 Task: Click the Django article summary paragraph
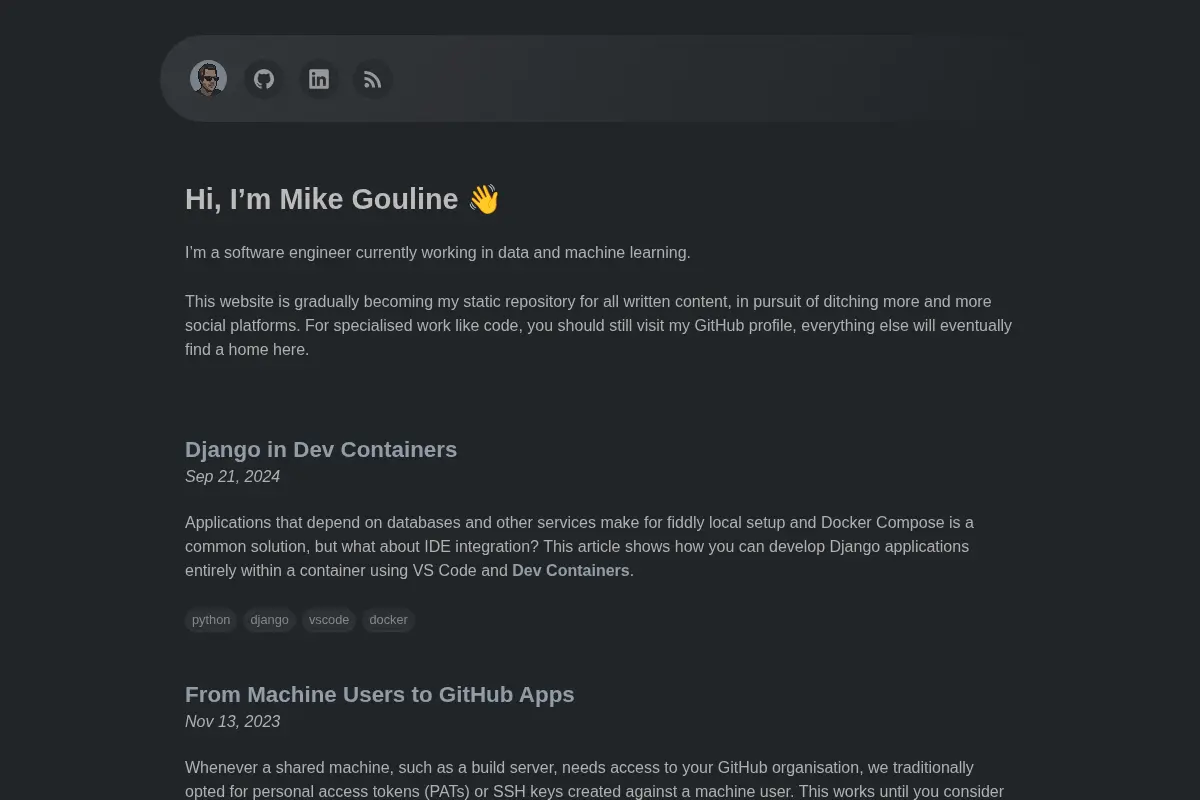[580, 547]
